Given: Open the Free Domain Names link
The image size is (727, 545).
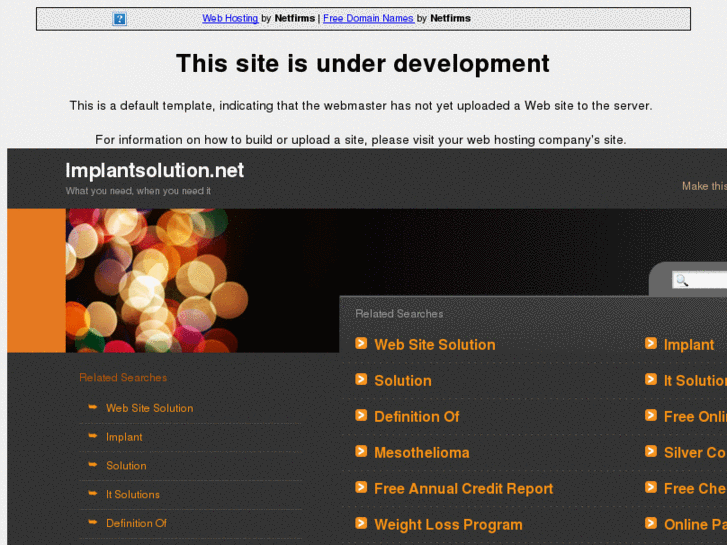Looking at the screenshot, I should tap(368, 19).
